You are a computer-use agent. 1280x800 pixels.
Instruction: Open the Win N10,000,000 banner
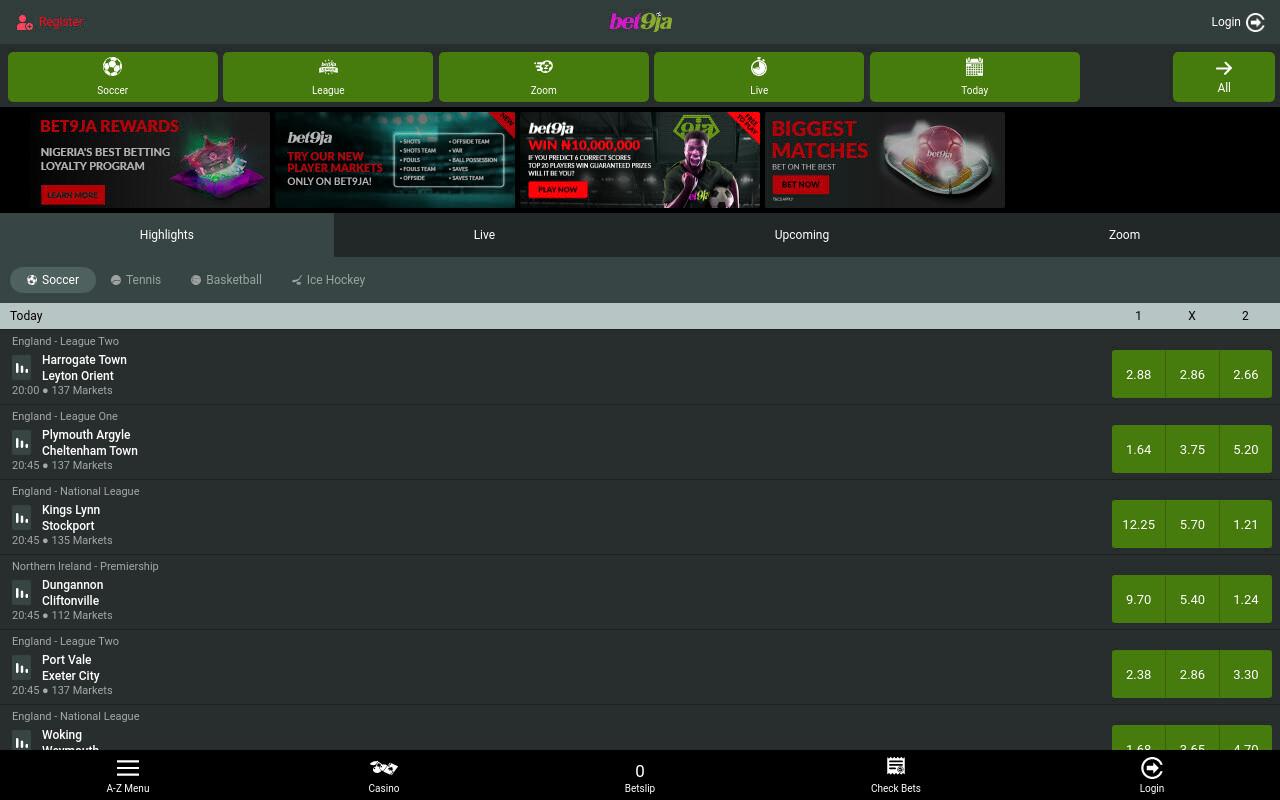[x=640, y=160]
